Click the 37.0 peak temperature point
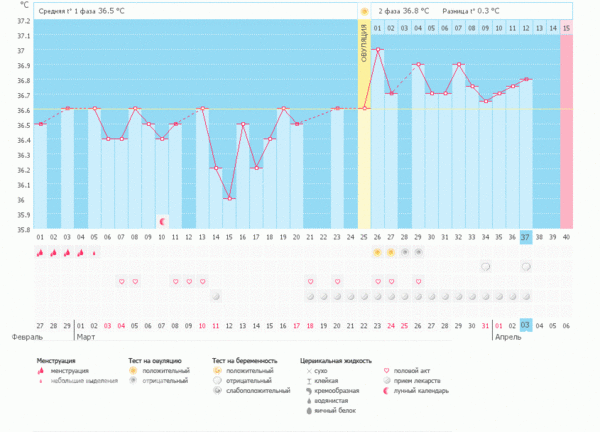600x432 pixels. [x=378, y=49]
